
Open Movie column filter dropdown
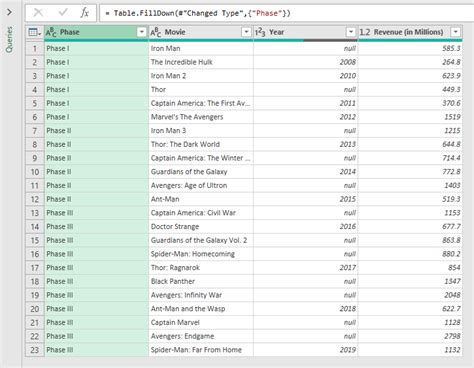tap(246, 32)
